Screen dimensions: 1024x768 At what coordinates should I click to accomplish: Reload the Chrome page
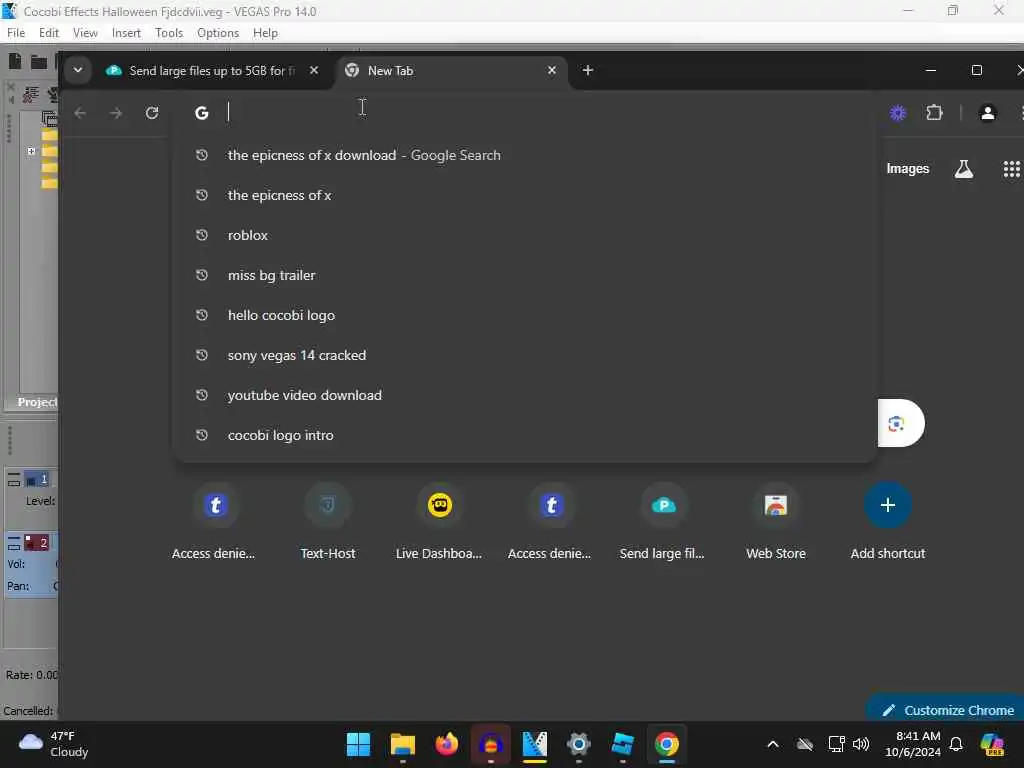coord(152,113)
